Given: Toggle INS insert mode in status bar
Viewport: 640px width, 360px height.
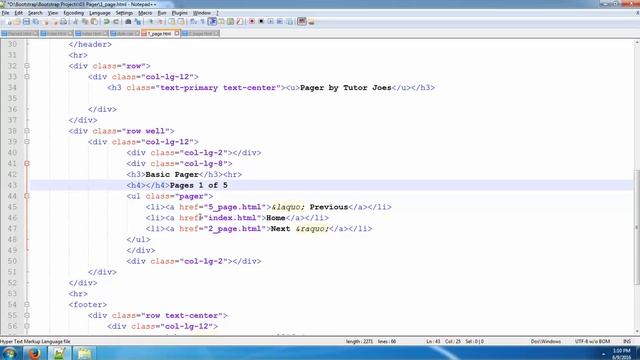Looking at the screenshot, I should point(627,341).
